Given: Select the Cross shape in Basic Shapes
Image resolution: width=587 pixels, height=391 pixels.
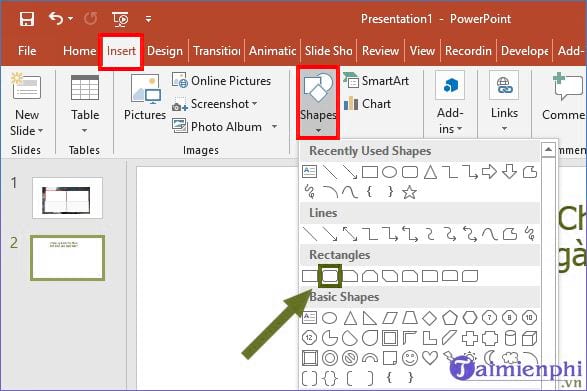Looking at the screenshot, I should pyautogui.click(x=470, y=338).
